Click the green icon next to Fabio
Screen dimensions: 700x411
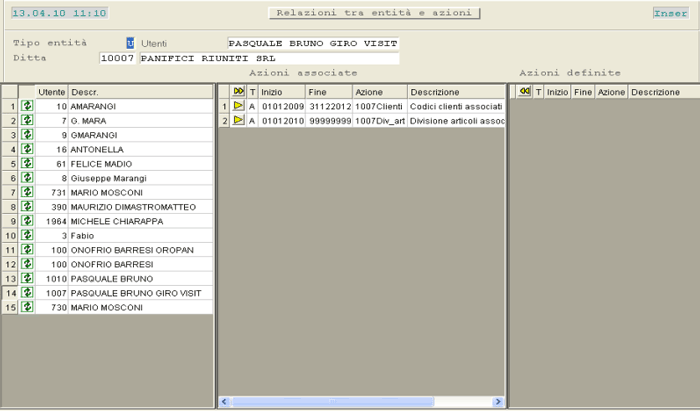[x=28, y=235]
